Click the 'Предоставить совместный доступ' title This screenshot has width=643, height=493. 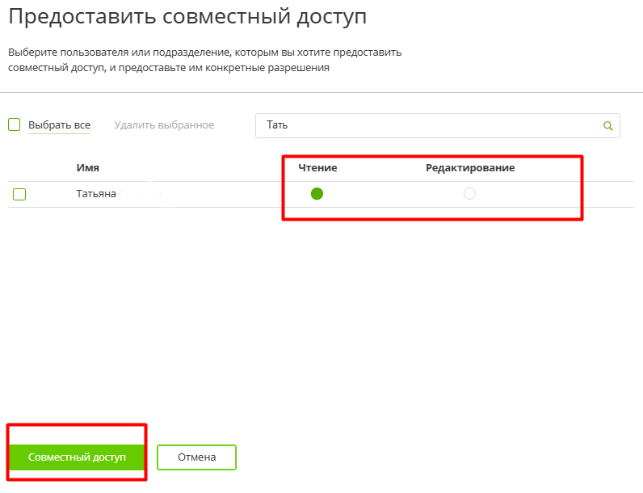pyautogui.click(x=187, y=17)
